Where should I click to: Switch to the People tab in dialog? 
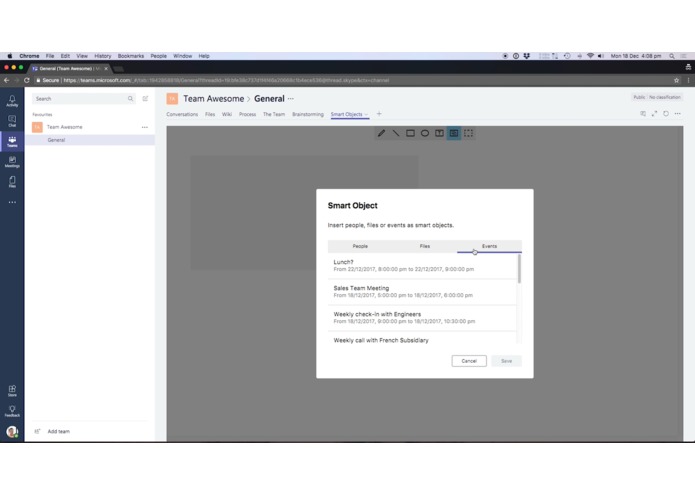click(x=360, y=246)
